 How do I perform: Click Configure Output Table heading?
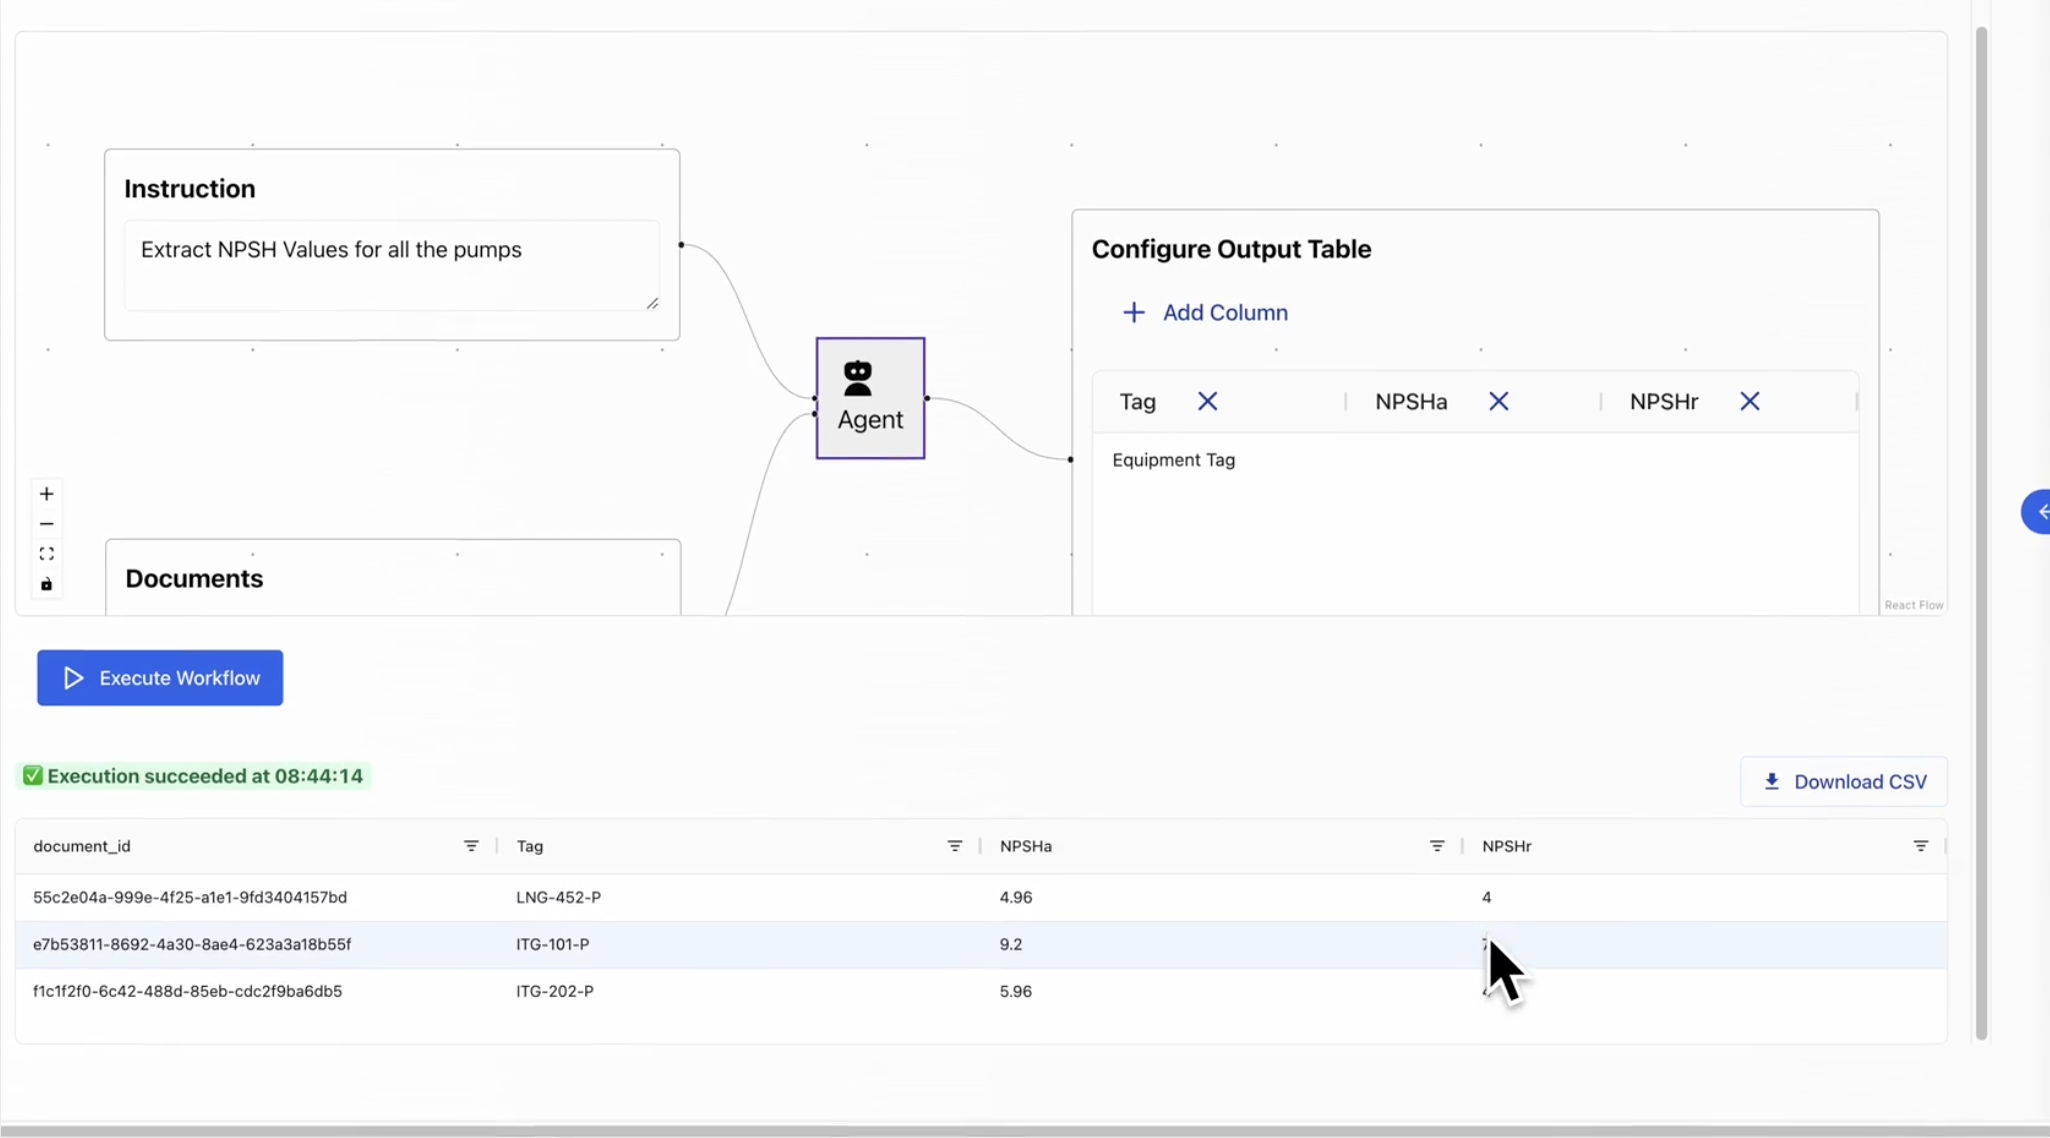1231,249
